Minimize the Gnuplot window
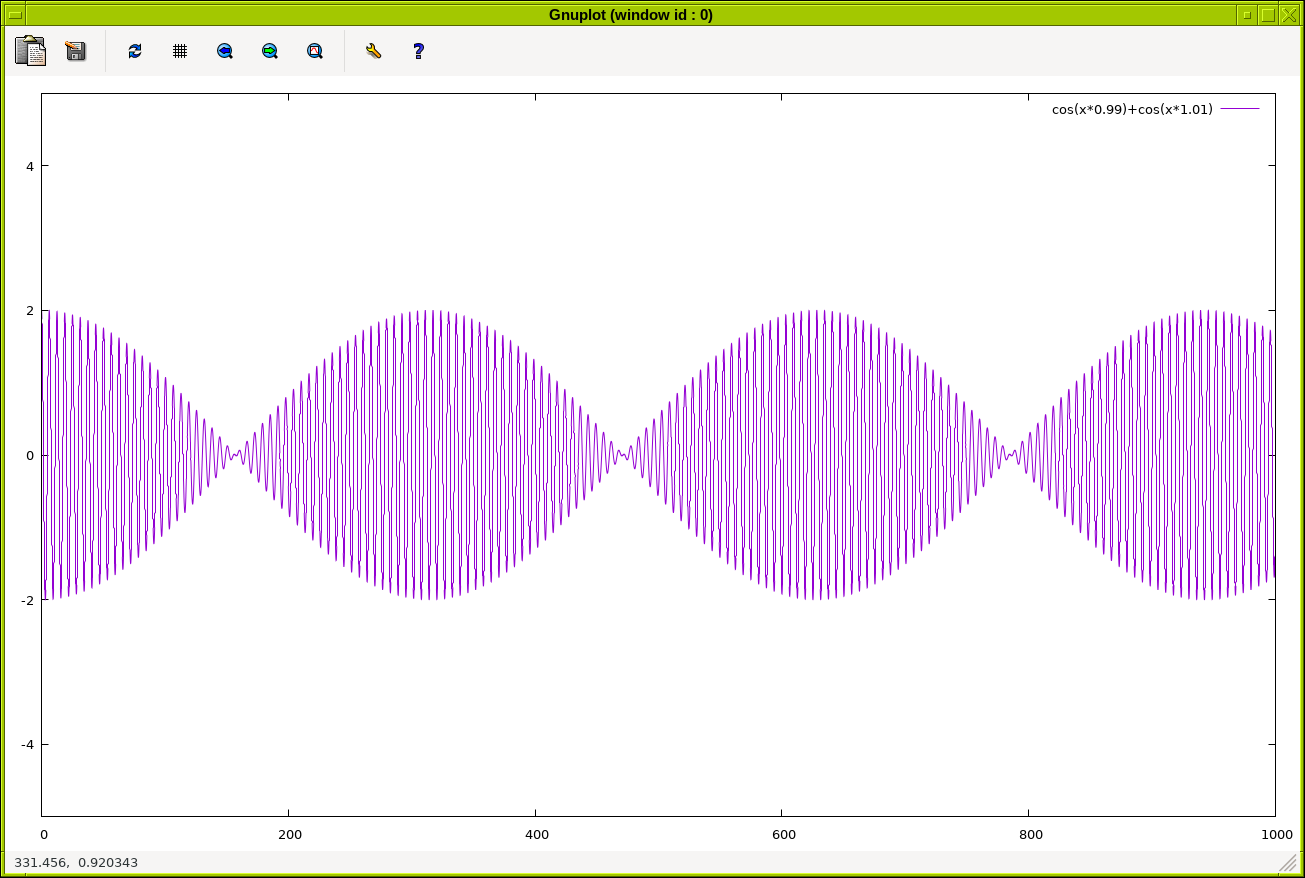Screen dimensions: 1305x878 pos(1246,15)
